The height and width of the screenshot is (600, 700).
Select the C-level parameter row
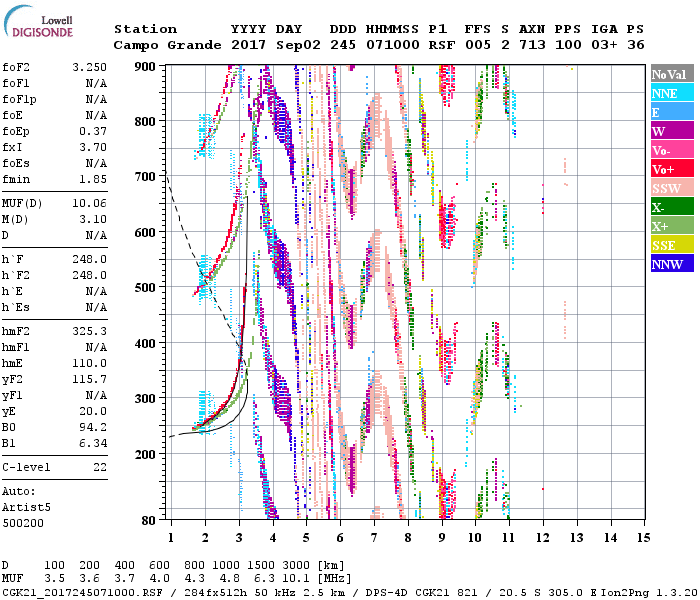(55, 468)
